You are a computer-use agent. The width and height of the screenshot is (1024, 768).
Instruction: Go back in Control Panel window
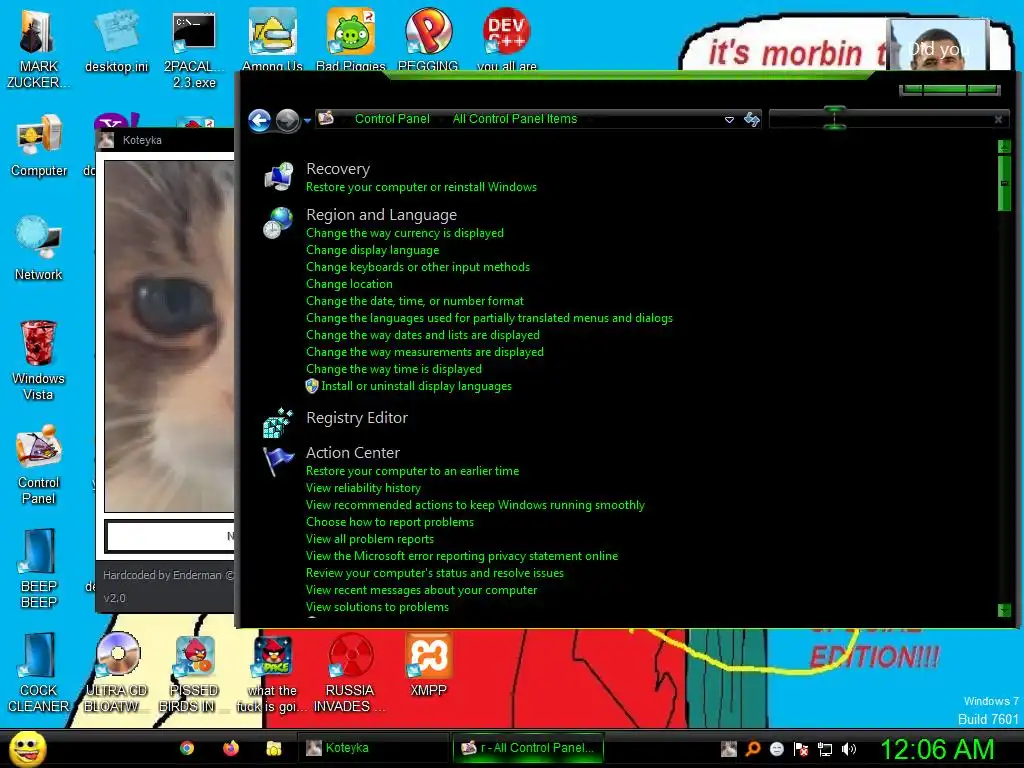(x=260, y=120)
